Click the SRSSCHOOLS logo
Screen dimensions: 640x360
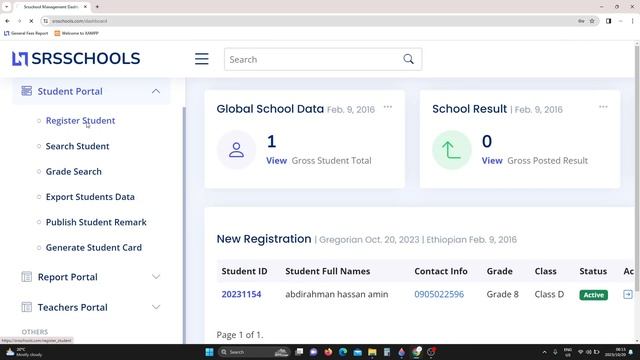pyautogui.click(x=76, y=59)
